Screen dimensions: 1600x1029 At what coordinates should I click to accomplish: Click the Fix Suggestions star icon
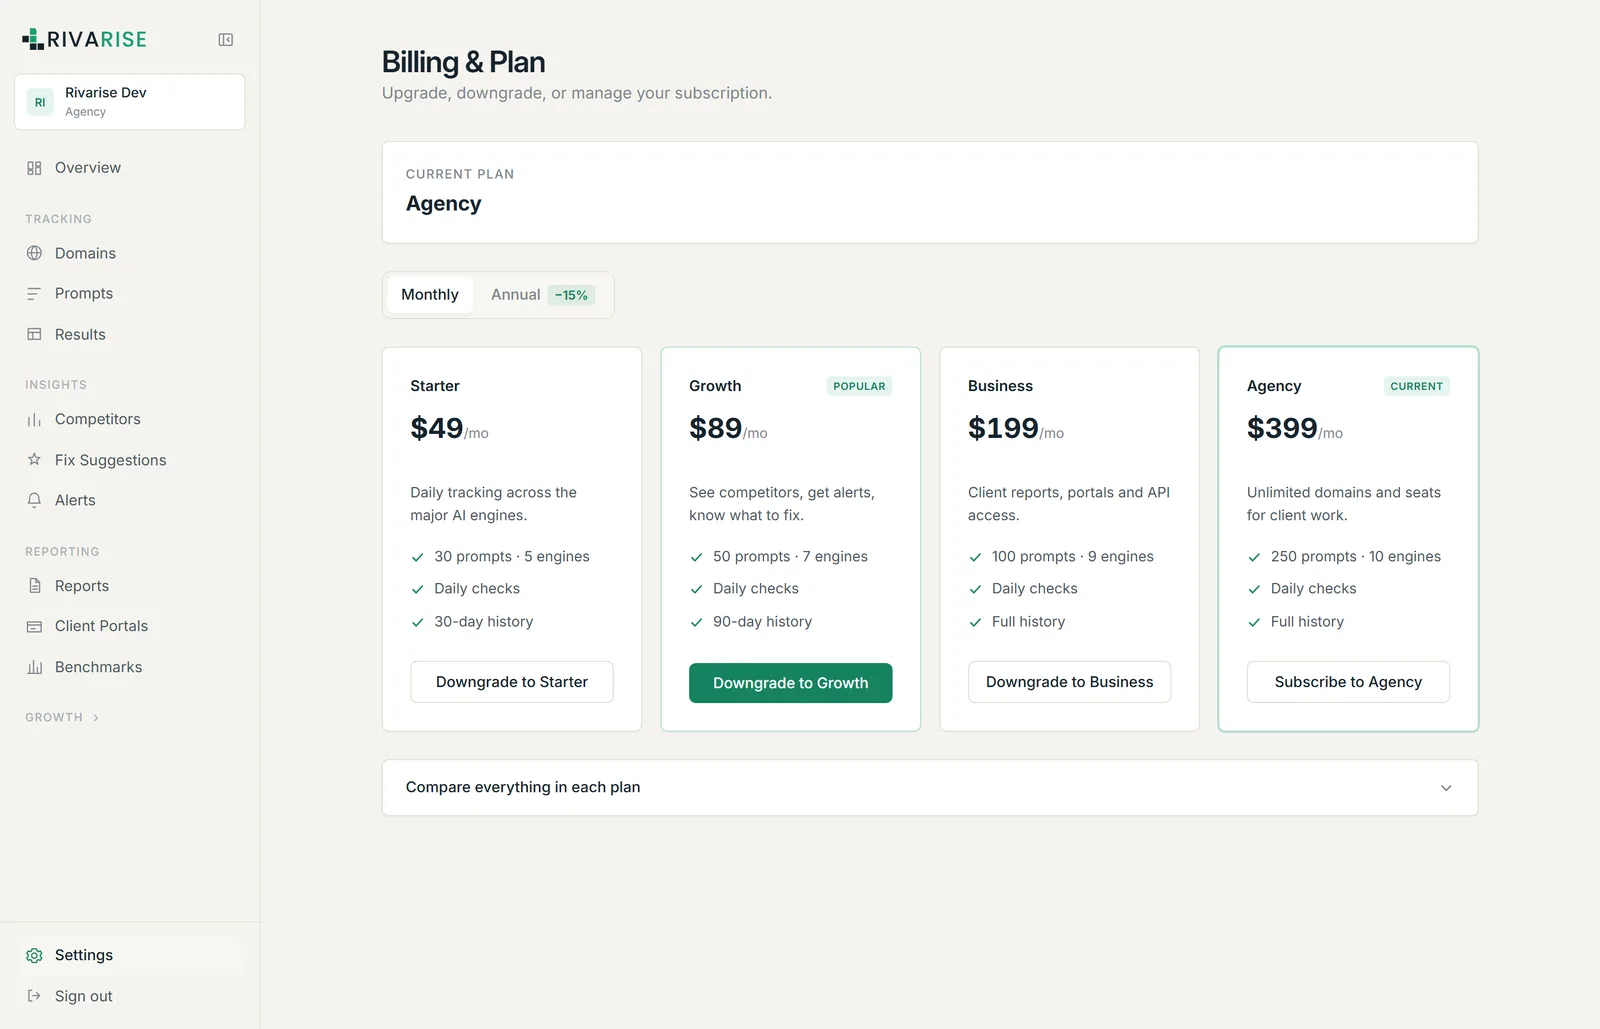click(34, 460)
